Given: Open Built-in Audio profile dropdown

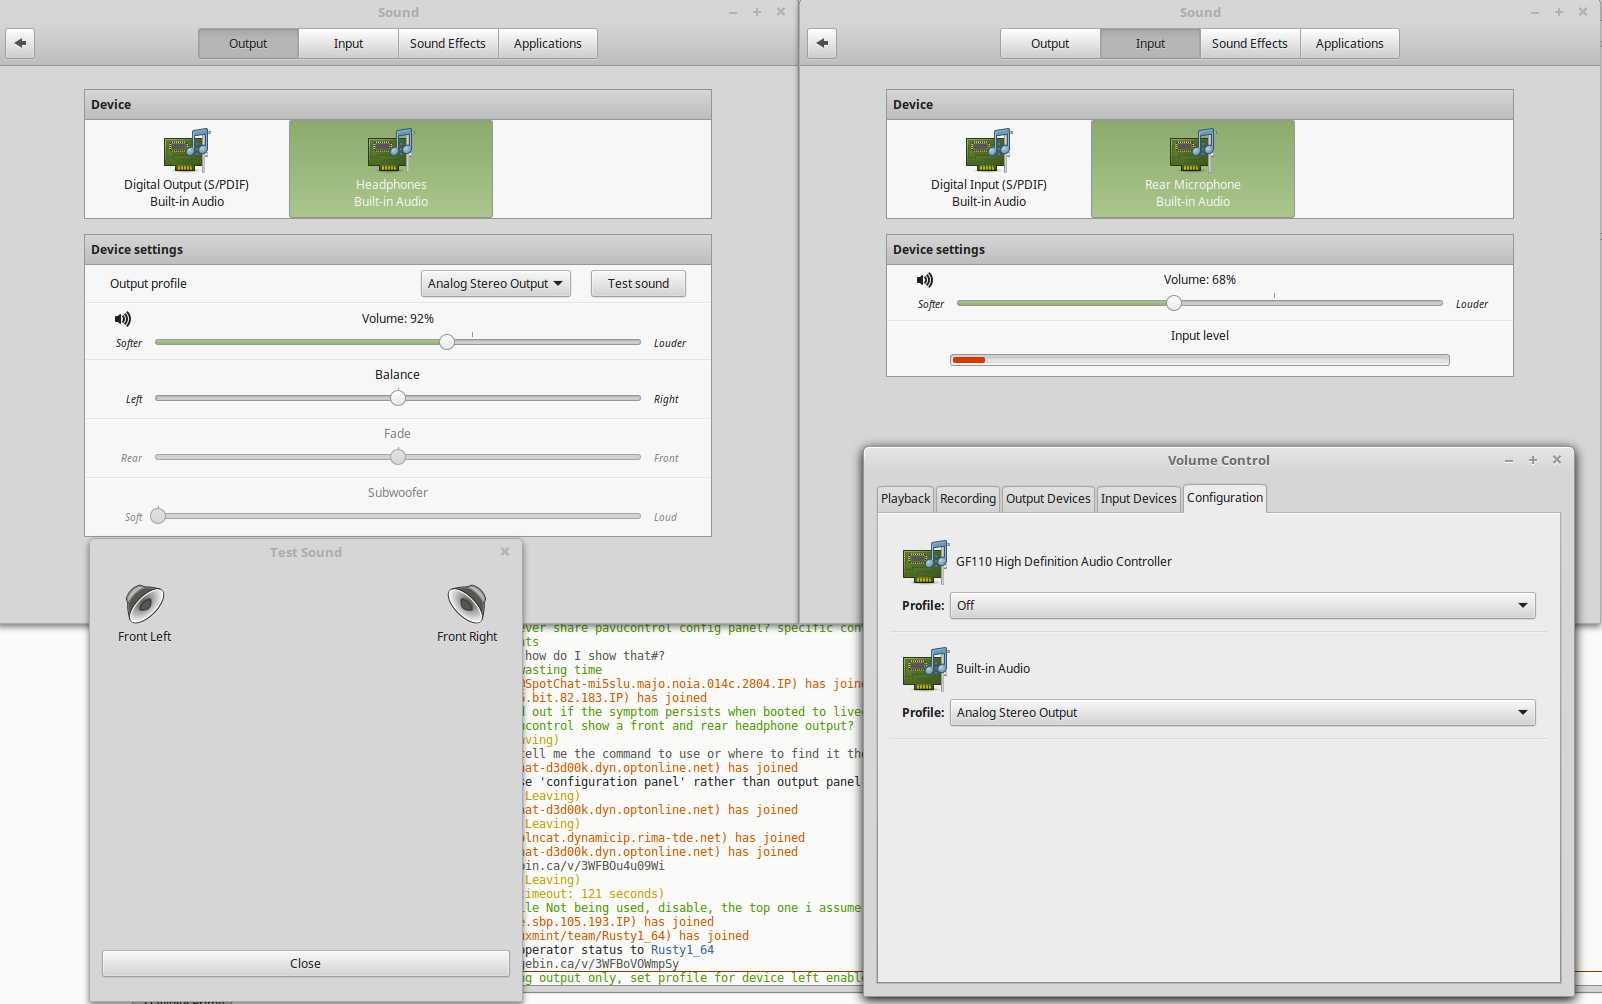Looking at the screenshot, I should (1242, 713).
